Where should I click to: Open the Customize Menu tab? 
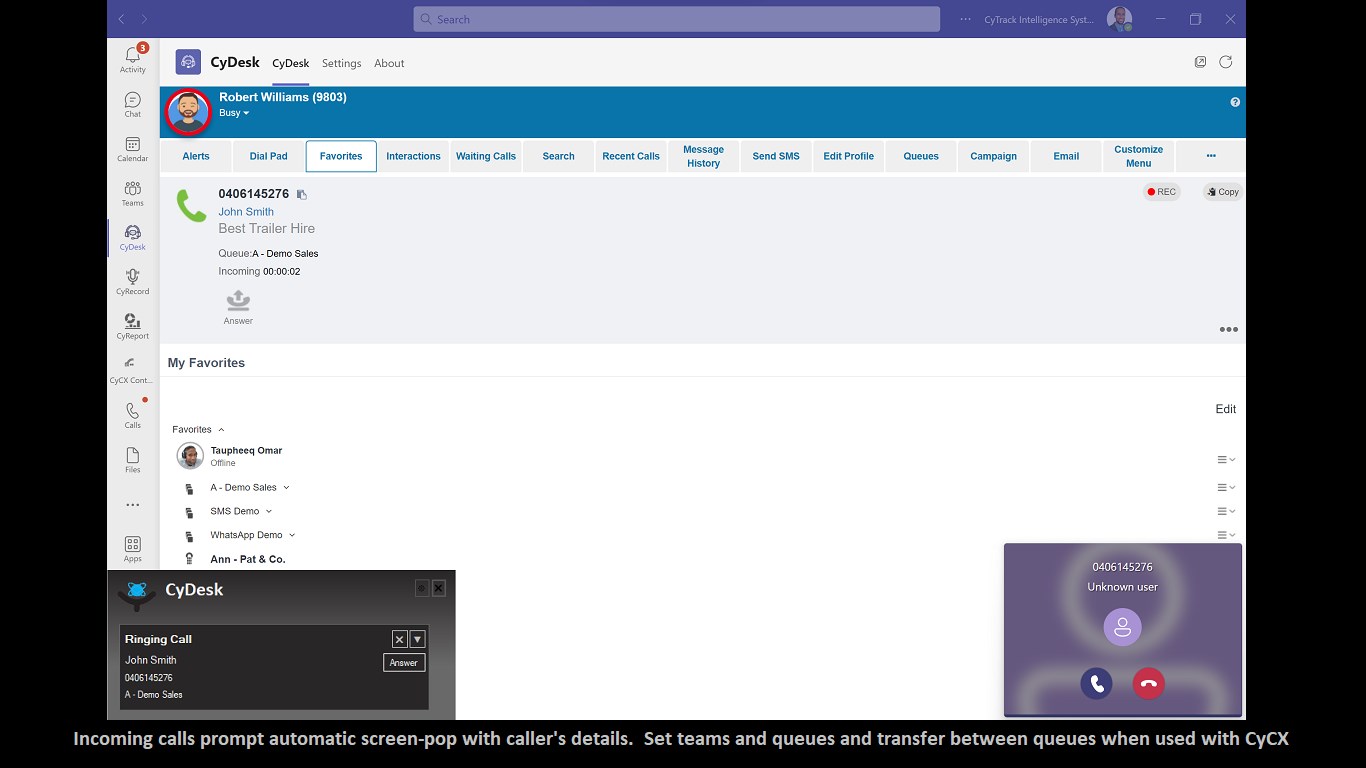[x=1138, y=156]
